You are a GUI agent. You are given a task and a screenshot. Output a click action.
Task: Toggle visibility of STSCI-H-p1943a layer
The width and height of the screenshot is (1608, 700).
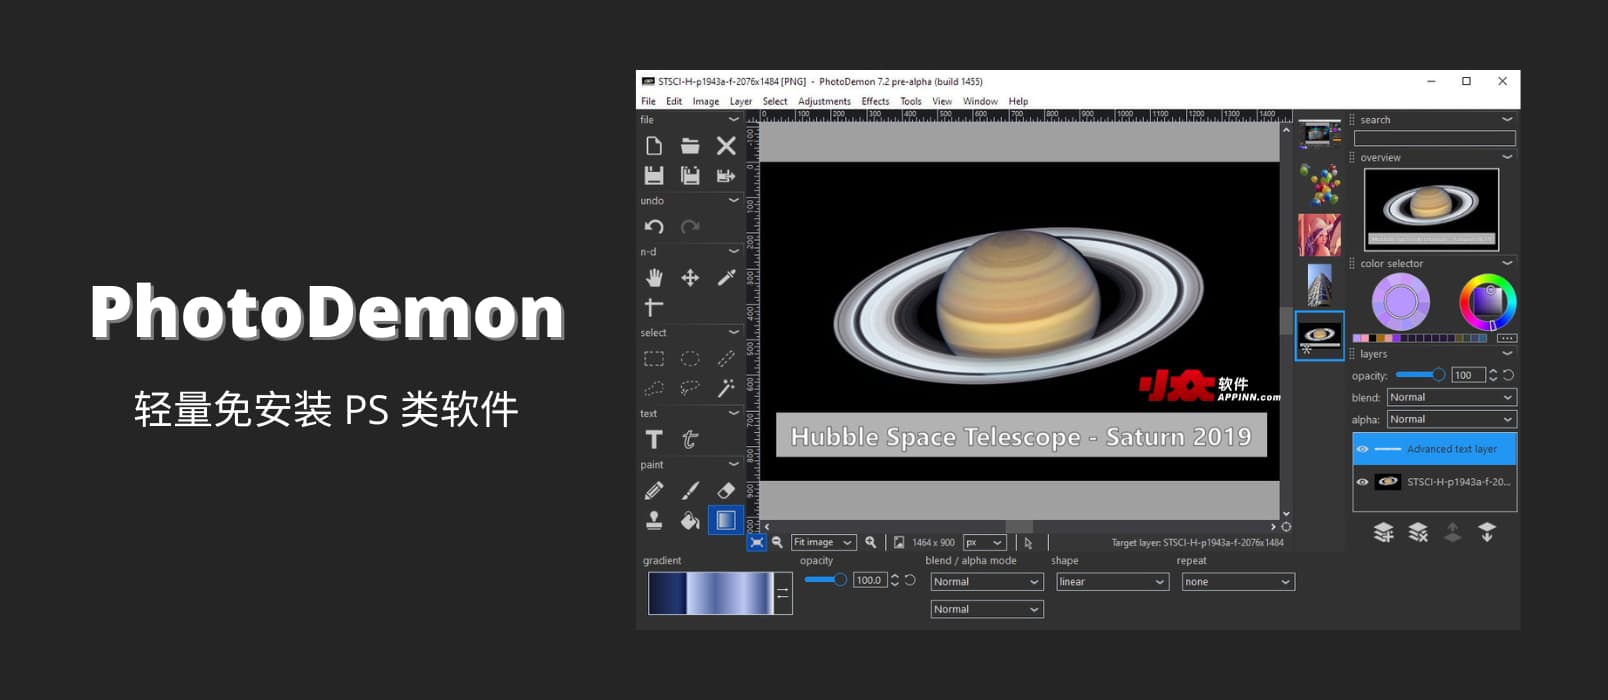pyautogui.click(x=1362, y=482)
